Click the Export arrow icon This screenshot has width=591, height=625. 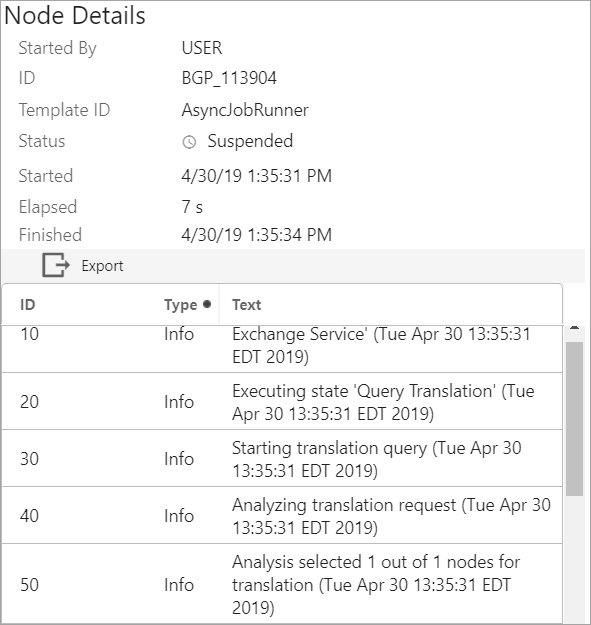tap(56, 265)
